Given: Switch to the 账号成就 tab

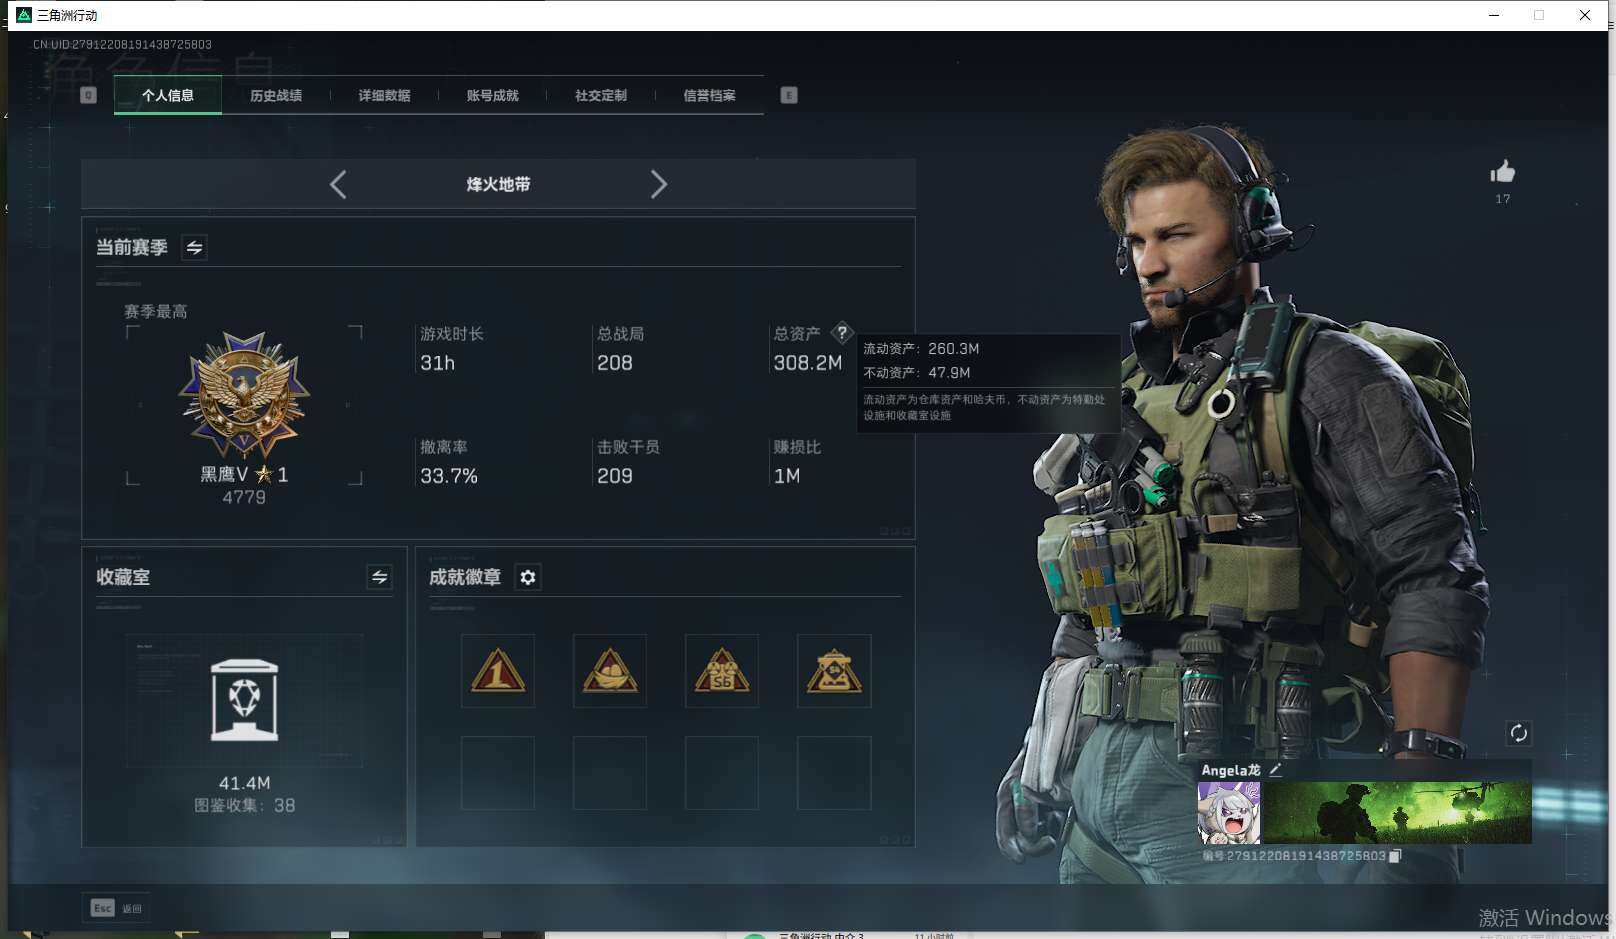Looking at the screenshot, I should [492, 95].
